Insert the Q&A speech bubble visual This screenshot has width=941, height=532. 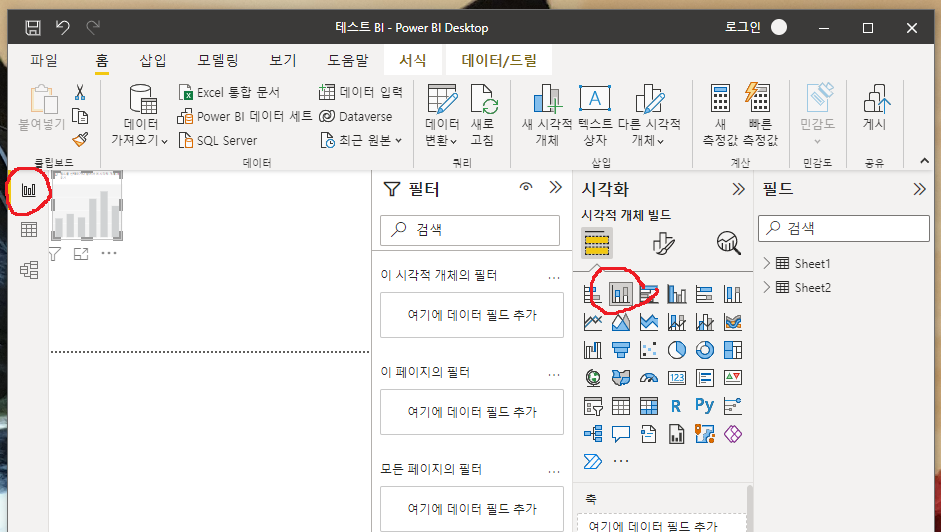(621, 434)
